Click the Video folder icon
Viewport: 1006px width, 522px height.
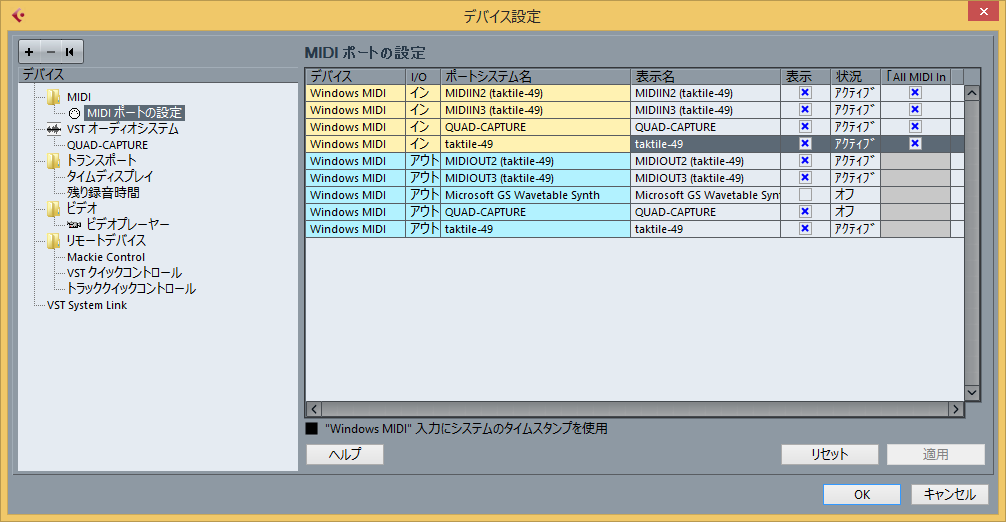tap(54, 208)
